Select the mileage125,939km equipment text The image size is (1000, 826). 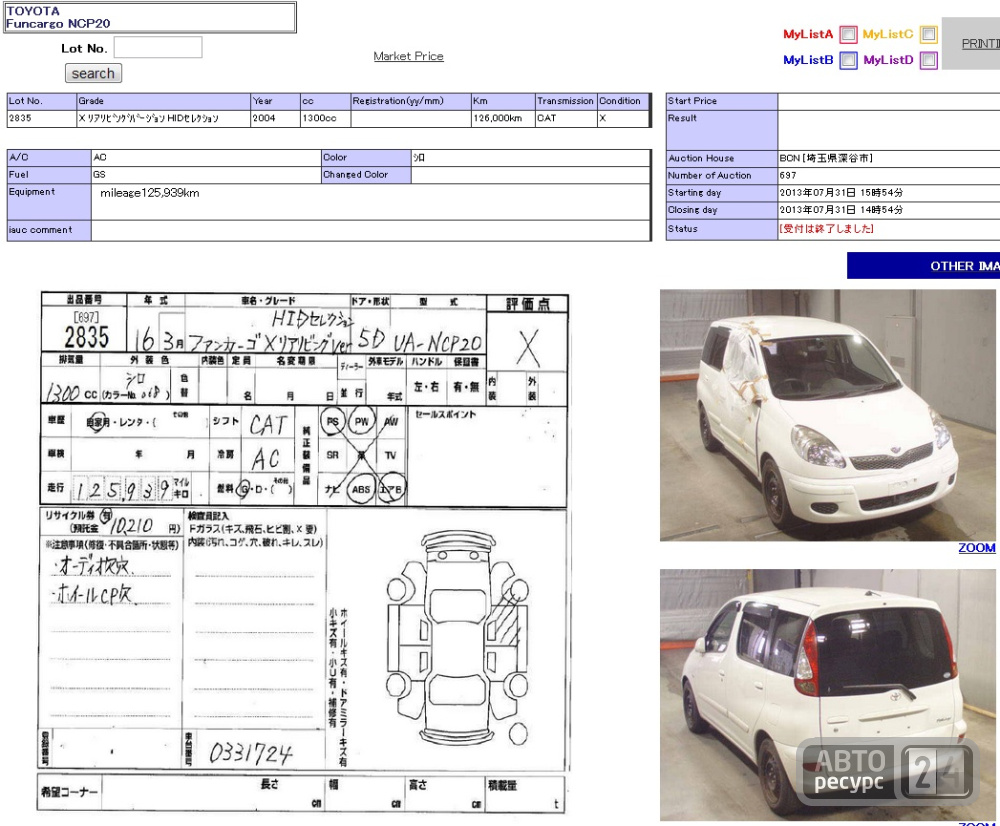(x=149, y=193)
